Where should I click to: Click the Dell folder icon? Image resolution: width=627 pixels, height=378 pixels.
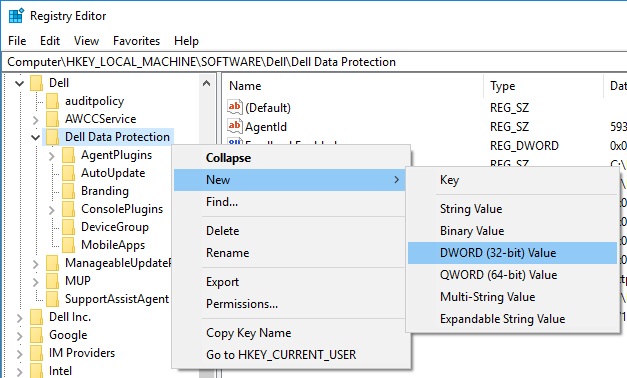36,83
